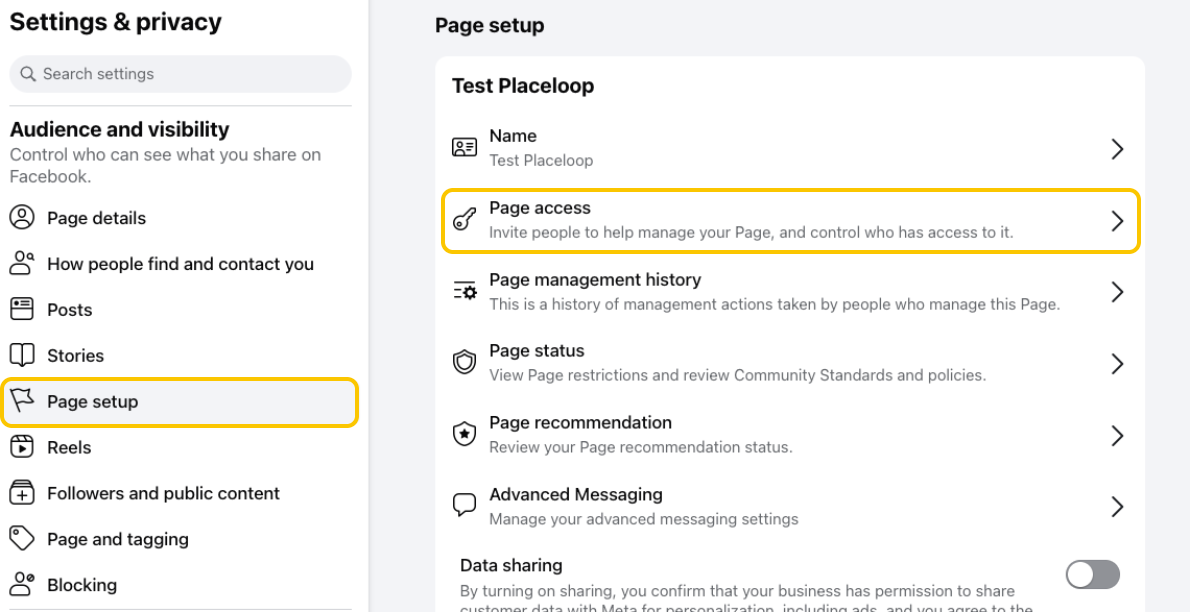The width and height of the screenshot is (1190, 612).
Task: Click the Stories book icon
Action: pyautogui.click(x=22, y=355)
